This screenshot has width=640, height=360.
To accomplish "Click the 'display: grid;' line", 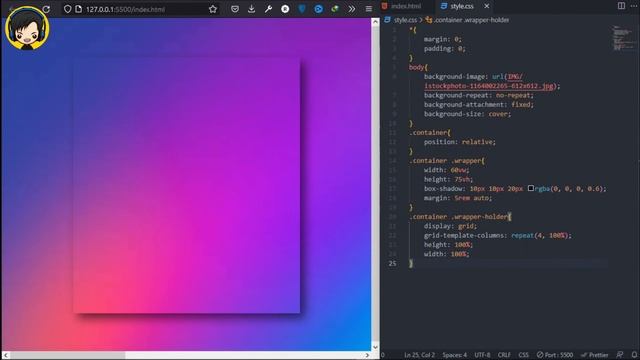I will click(x=450, y=226).
